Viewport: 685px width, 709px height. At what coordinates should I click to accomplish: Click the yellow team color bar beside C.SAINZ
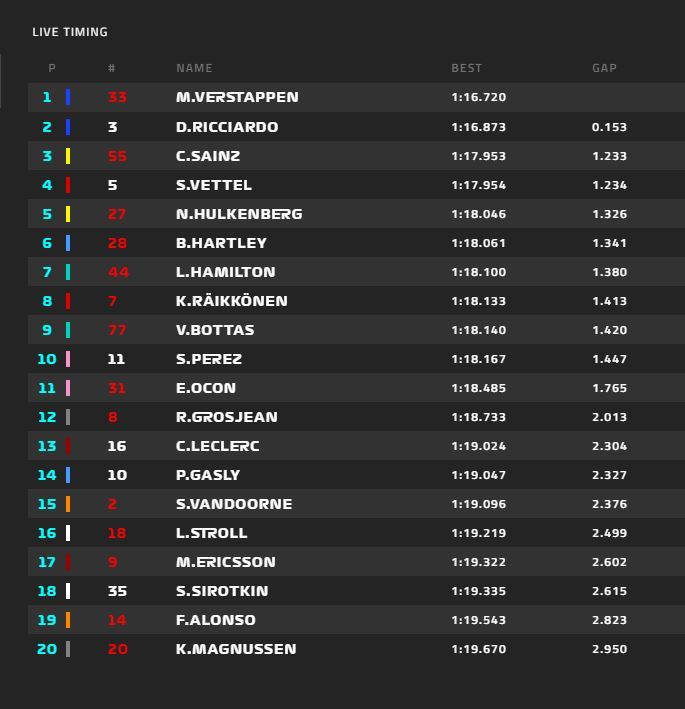pyautogui.click(x=68, y=156)
